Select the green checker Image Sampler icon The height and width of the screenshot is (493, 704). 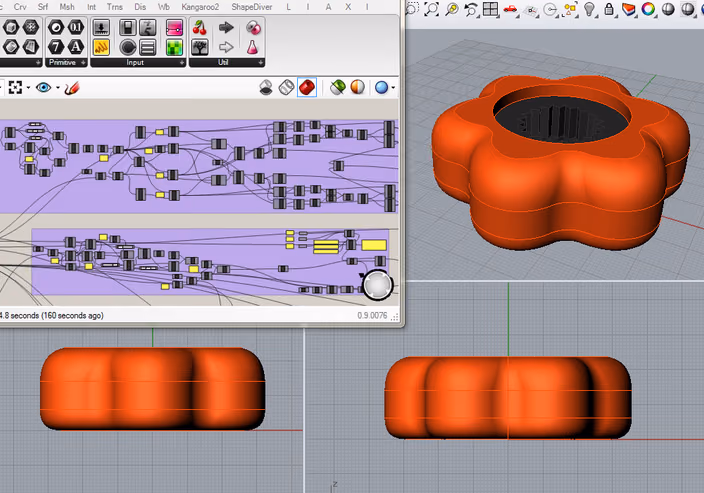pyautogui.click(x=175, y=47)
